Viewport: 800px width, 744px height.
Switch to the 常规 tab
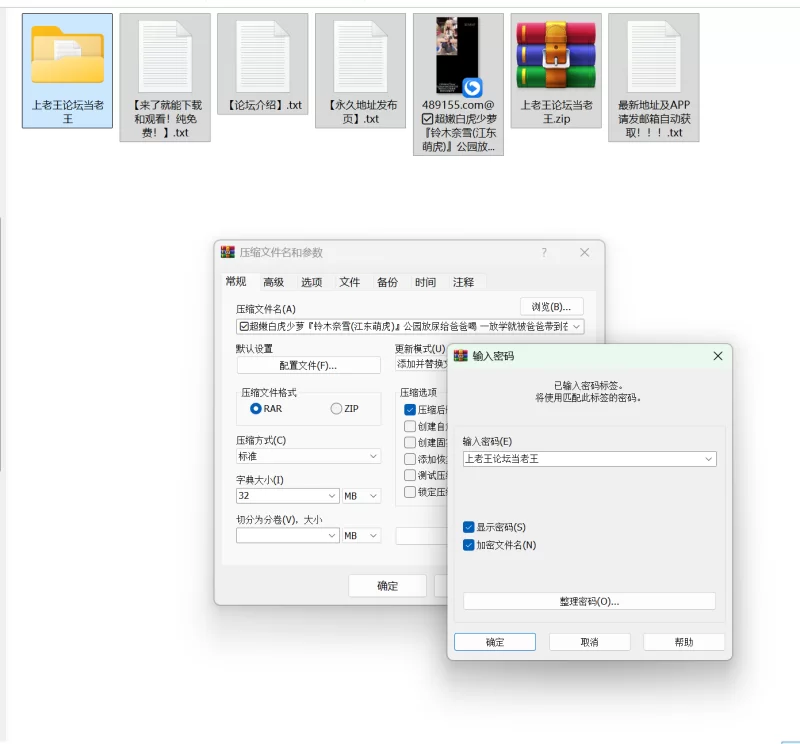pos(236,282)
